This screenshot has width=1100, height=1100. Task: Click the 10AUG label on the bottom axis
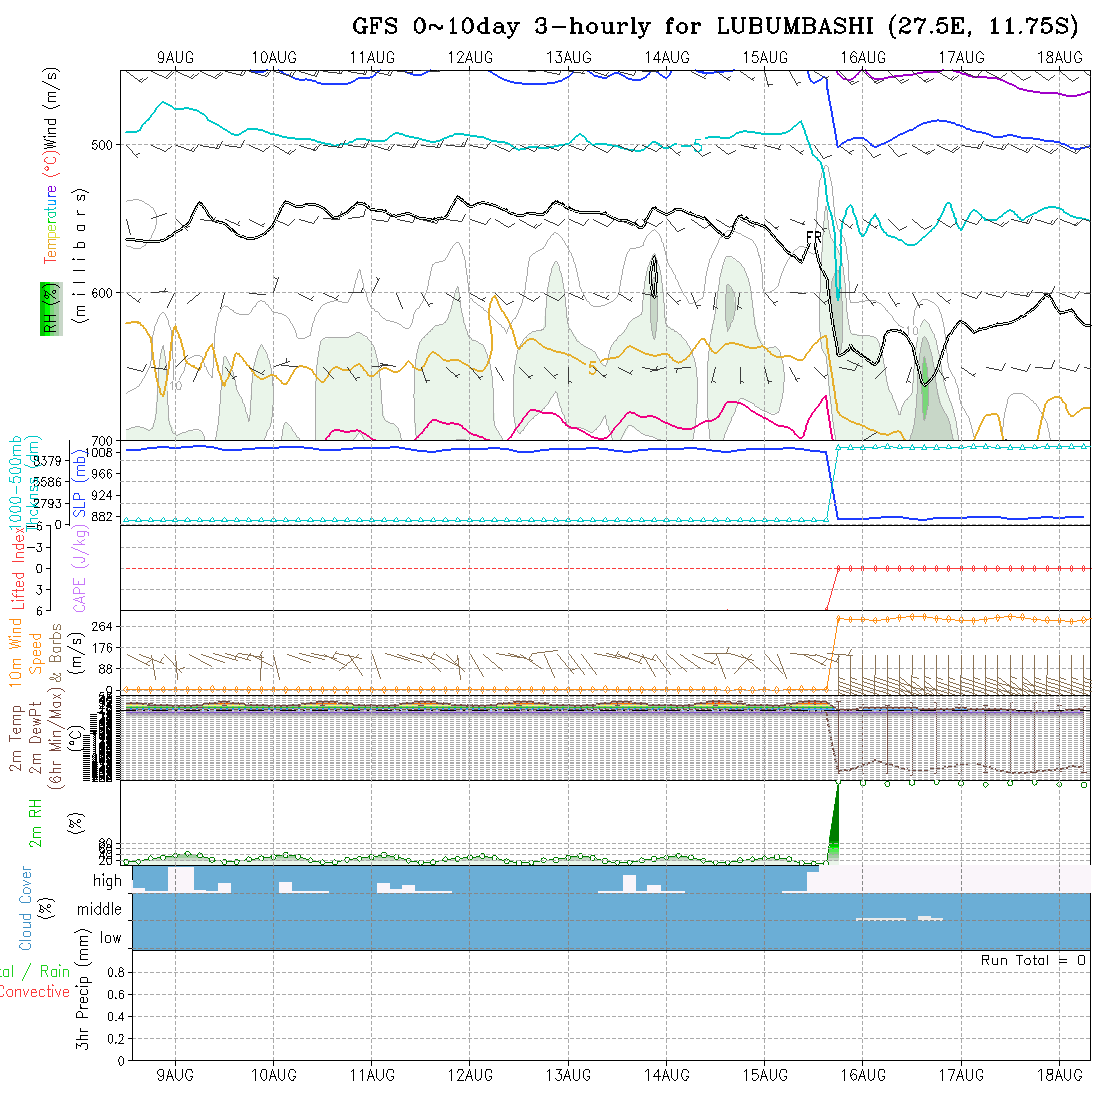pyautogui.click(x=274, y=1075)
